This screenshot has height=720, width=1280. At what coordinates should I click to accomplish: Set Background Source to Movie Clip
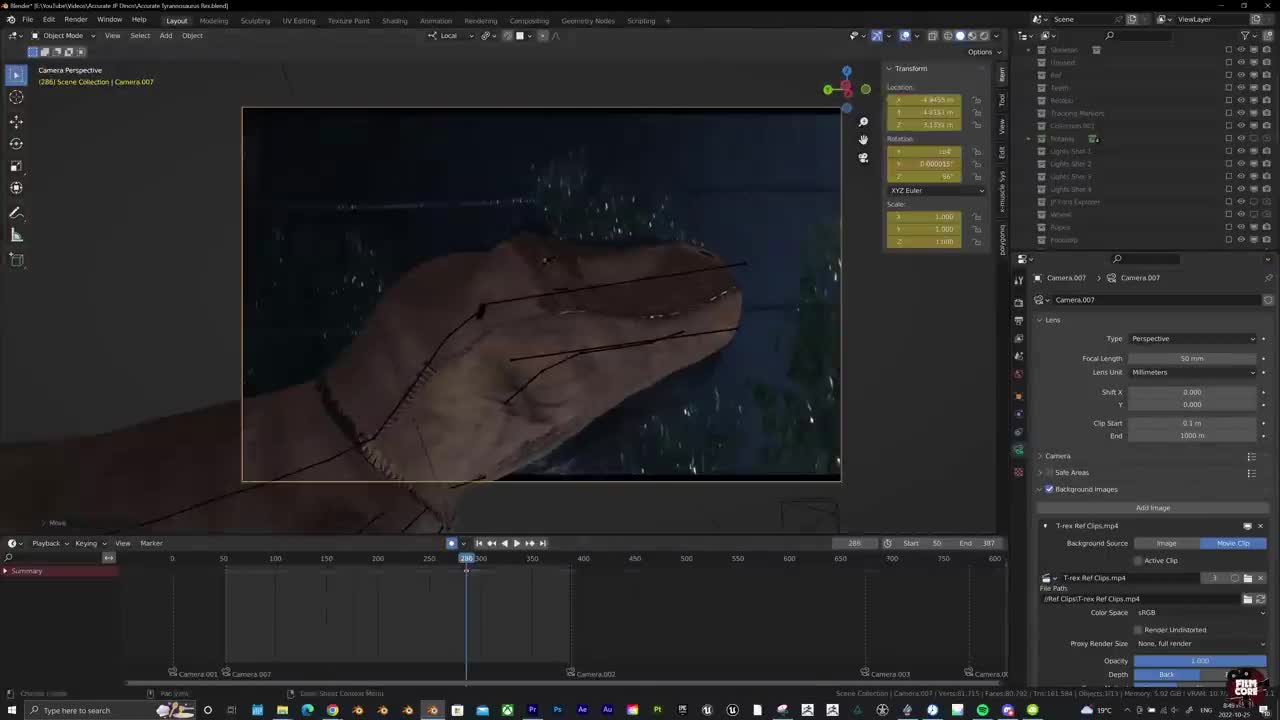(1233, 544)
